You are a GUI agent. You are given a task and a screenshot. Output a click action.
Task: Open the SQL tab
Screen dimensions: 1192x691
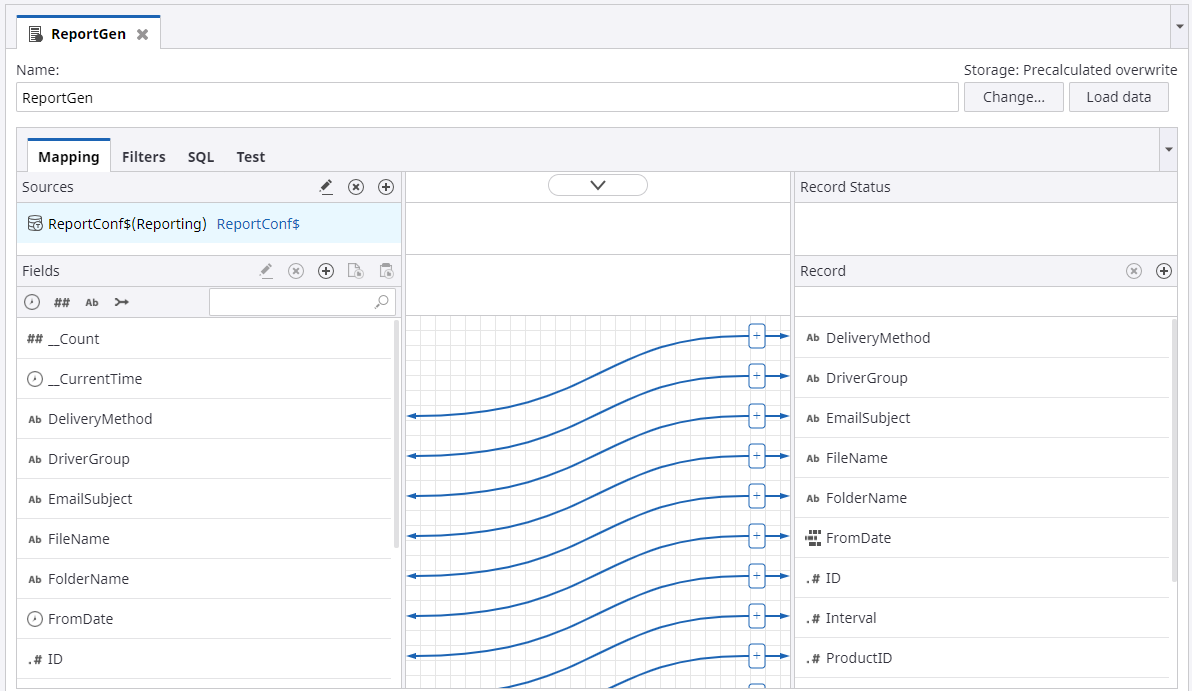point(201,157)
